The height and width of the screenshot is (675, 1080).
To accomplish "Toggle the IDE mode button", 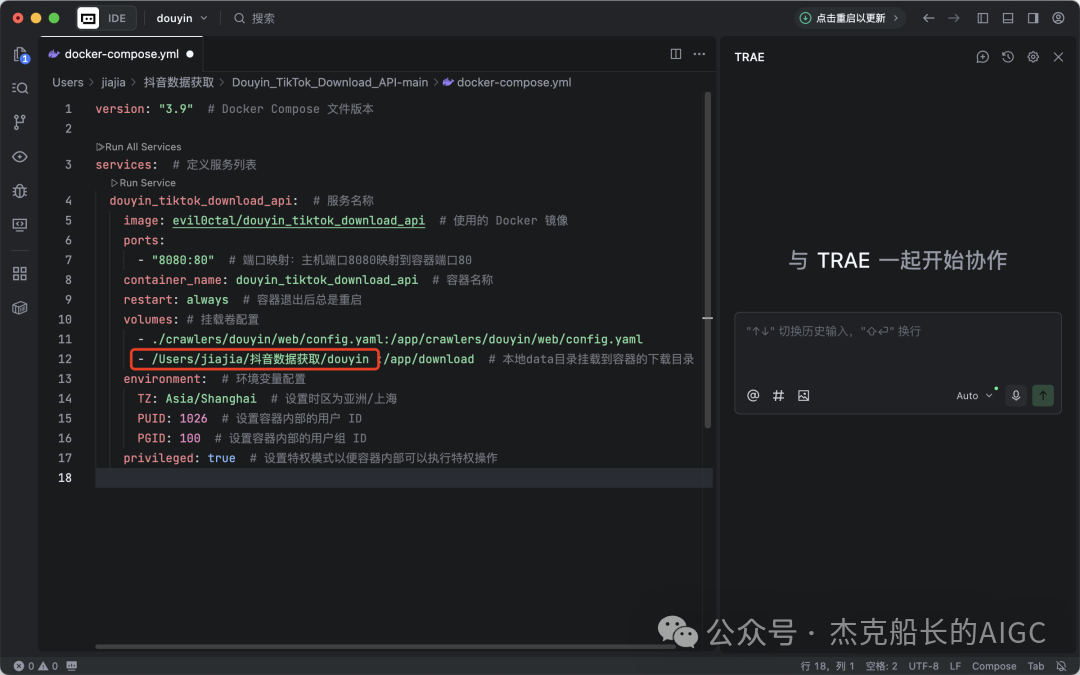I will 117,19.
